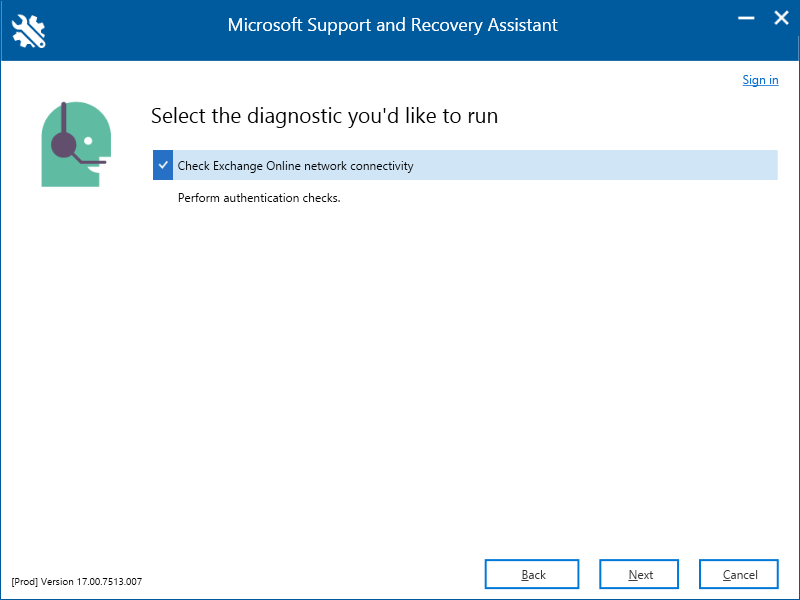The image size is (800, 600).
Task: Minimize the Support and Recovery Assistant window
Action: pyautogui.click(x=746, y=18)
